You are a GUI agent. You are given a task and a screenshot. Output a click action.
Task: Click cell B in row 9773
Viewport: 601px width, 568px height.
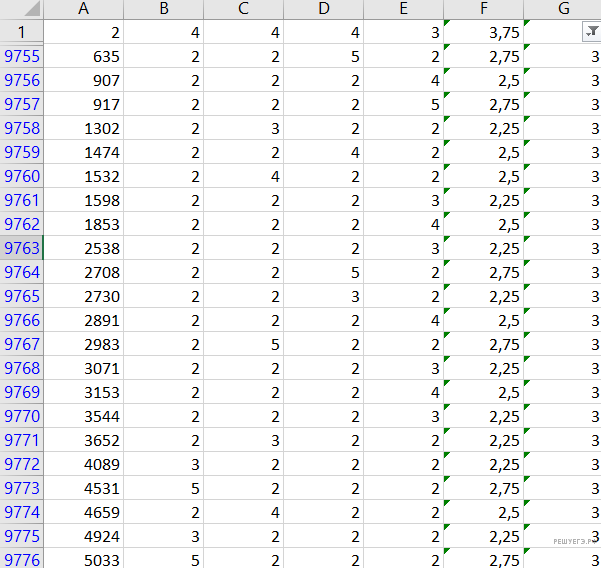click(x=163, y=488)
